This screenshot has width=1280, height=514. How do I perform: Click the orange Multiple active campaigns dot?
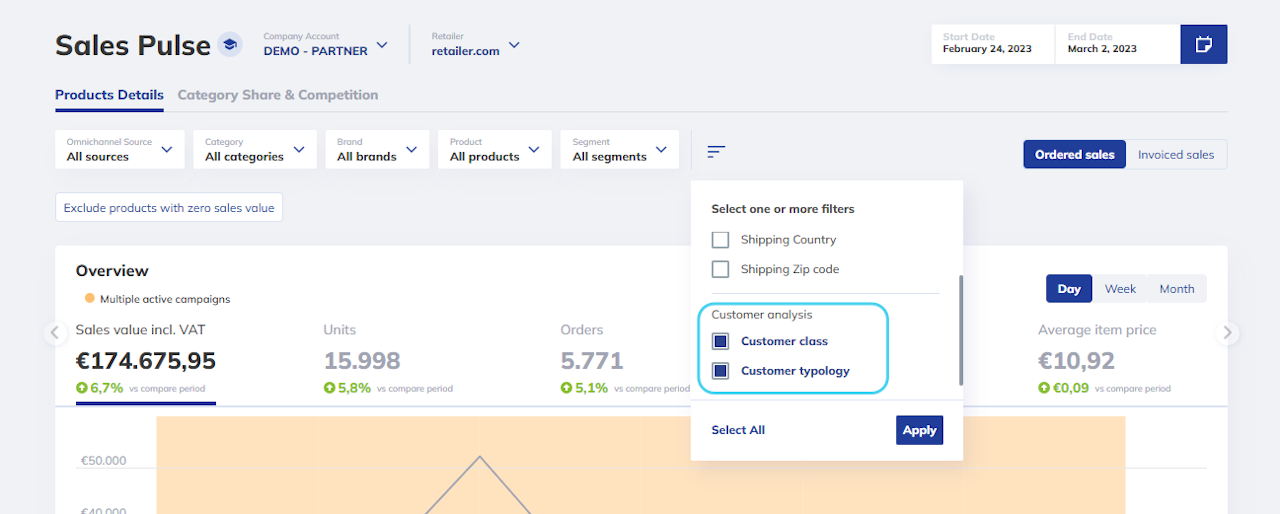coord(90,298)
